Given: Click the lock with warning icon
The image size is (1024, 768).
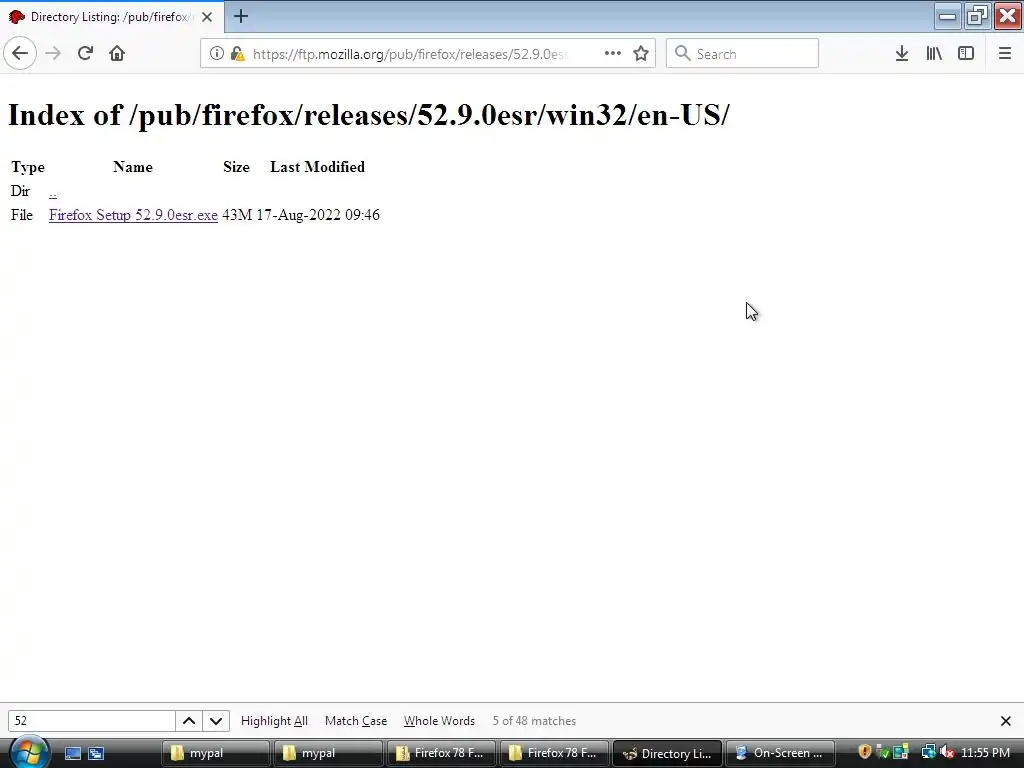Looking at the screenshot, I should click(x=238, y=54).
